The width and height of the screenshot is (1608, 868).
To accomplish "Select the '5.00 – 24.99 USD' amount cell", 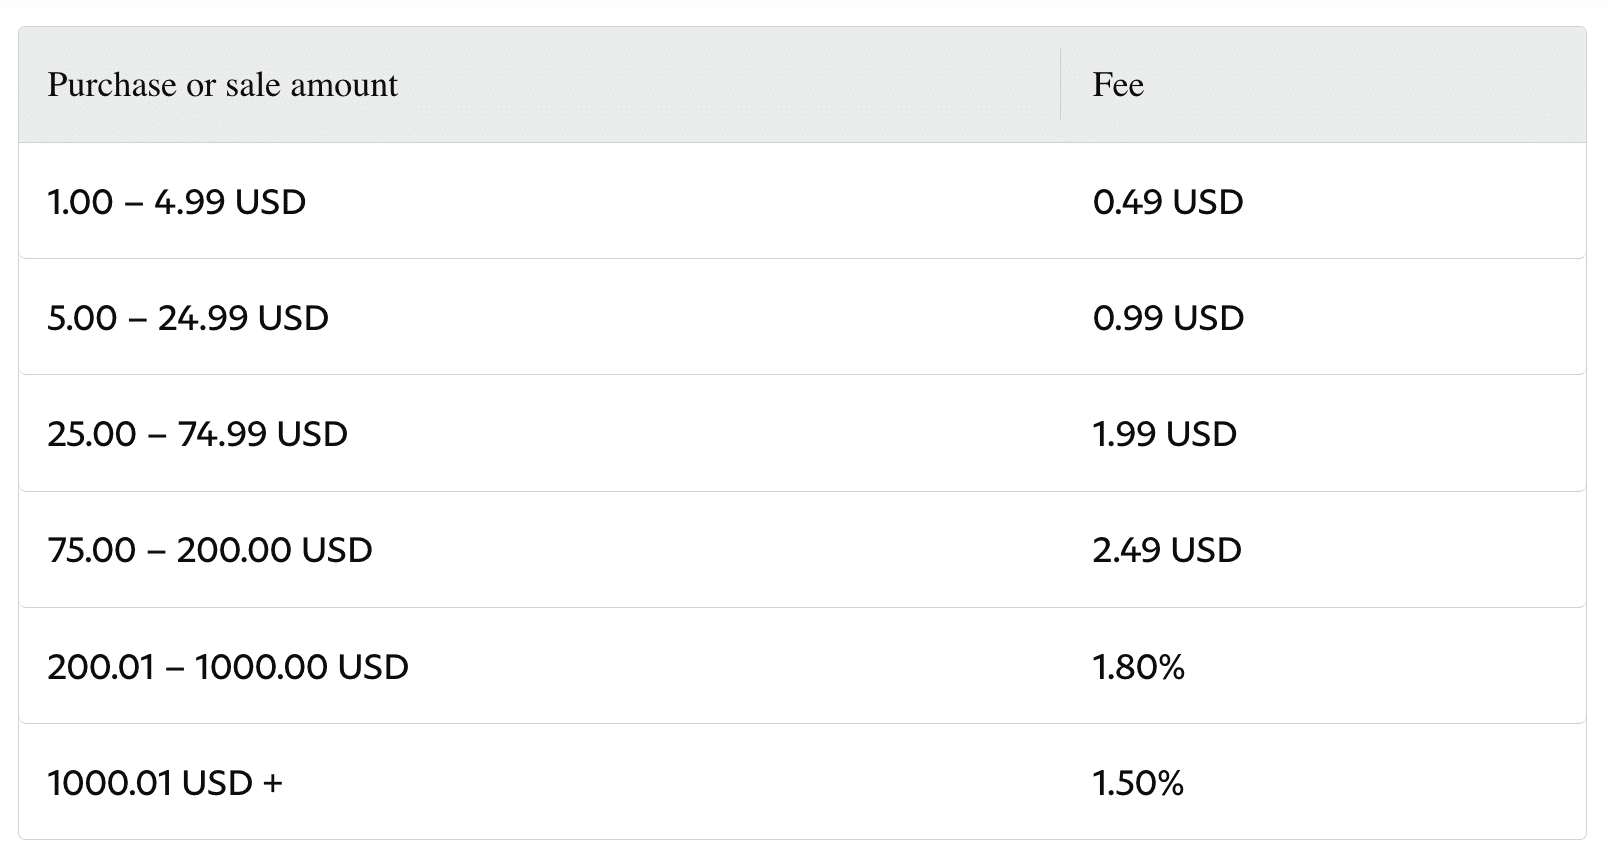I will (x=540, y=317).
